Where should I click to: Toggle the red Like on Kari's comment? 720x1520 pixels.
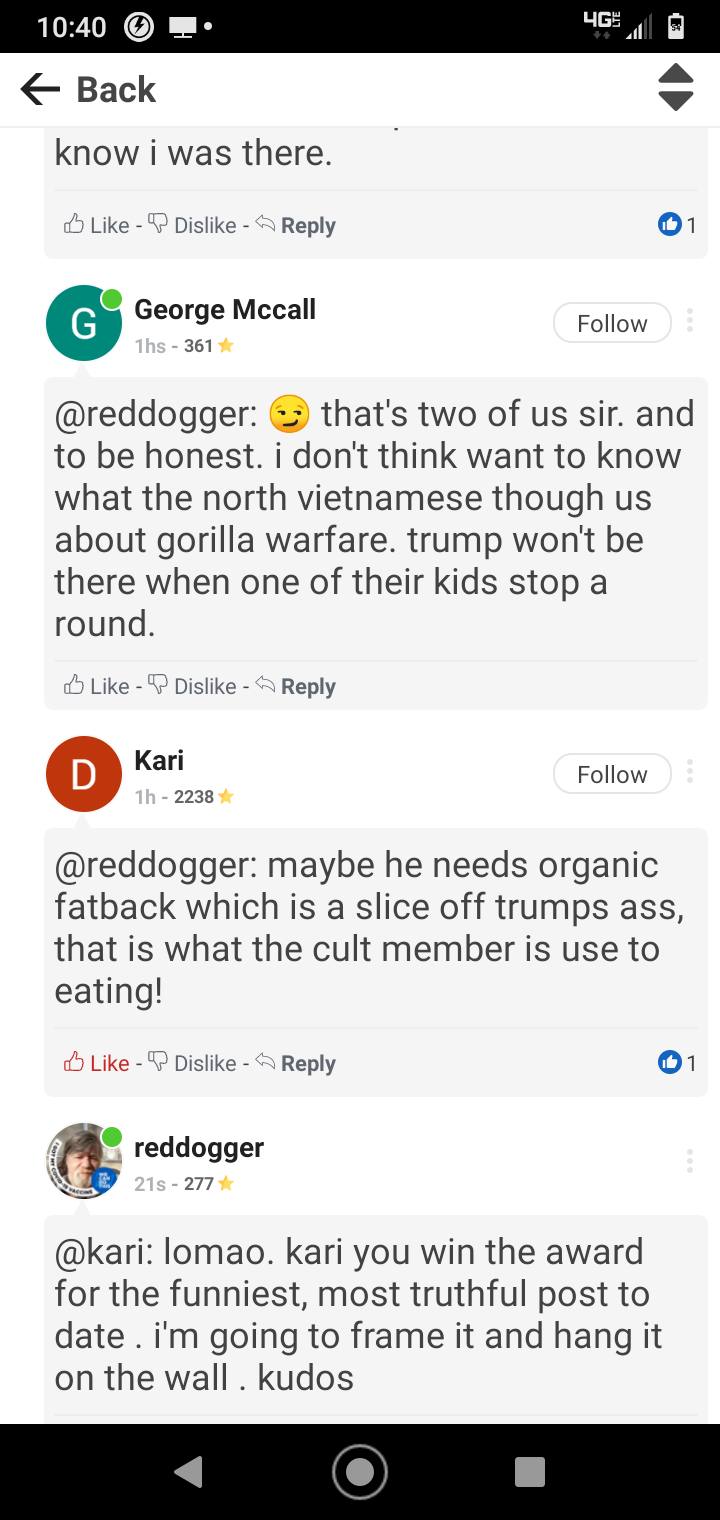pos(98,1063)
